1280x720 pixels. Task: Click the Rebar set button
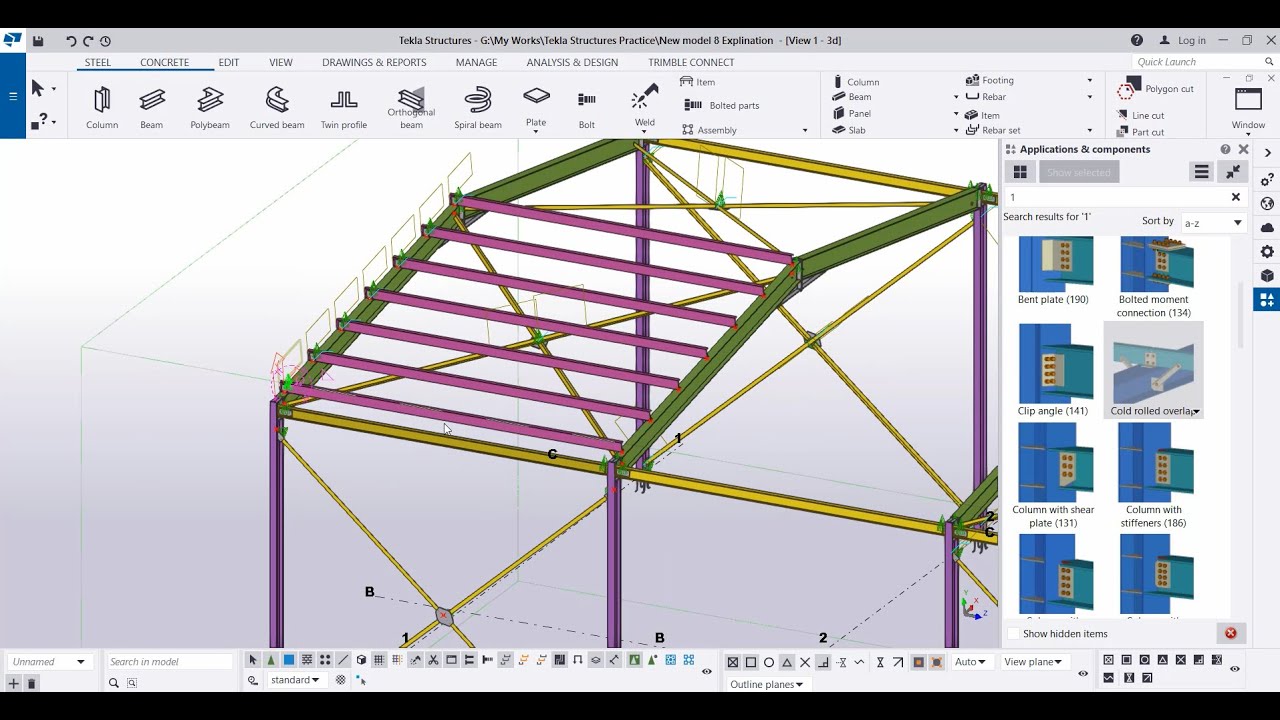(x=993, y=130)
